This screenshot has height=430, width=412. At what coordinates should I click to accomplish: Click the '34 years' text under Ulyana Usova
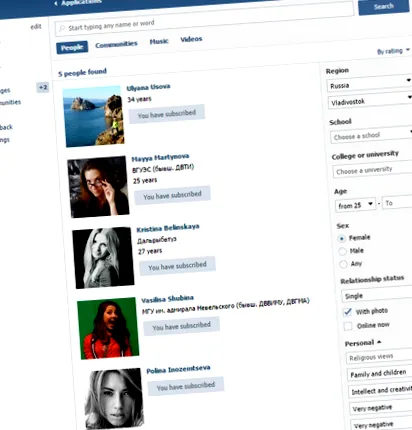(x=139, y=99)
